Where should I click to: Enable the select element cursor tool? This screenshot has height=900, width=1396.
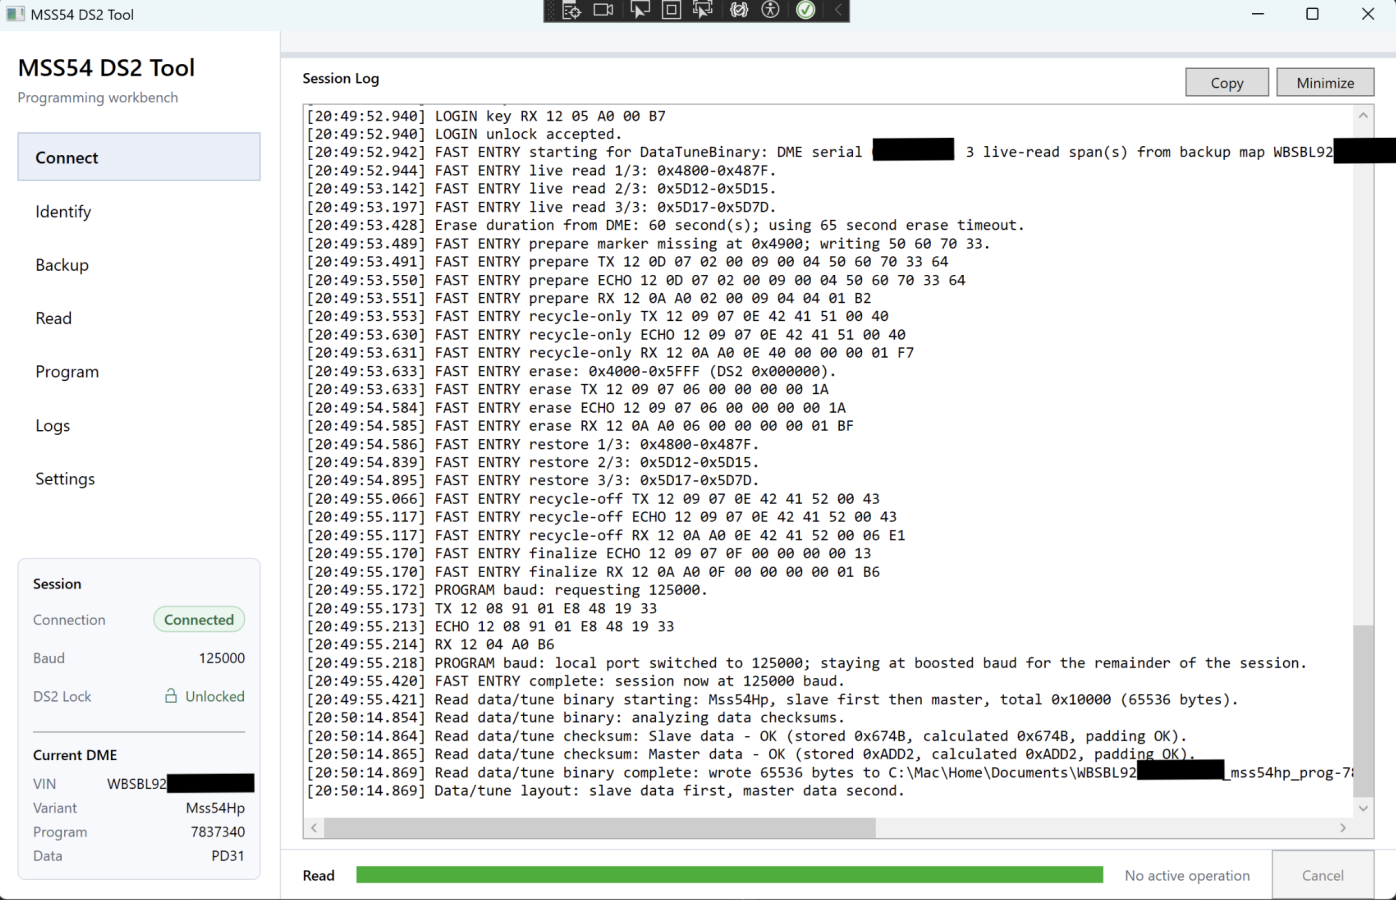pyautogui.click(x=639, y=10)
